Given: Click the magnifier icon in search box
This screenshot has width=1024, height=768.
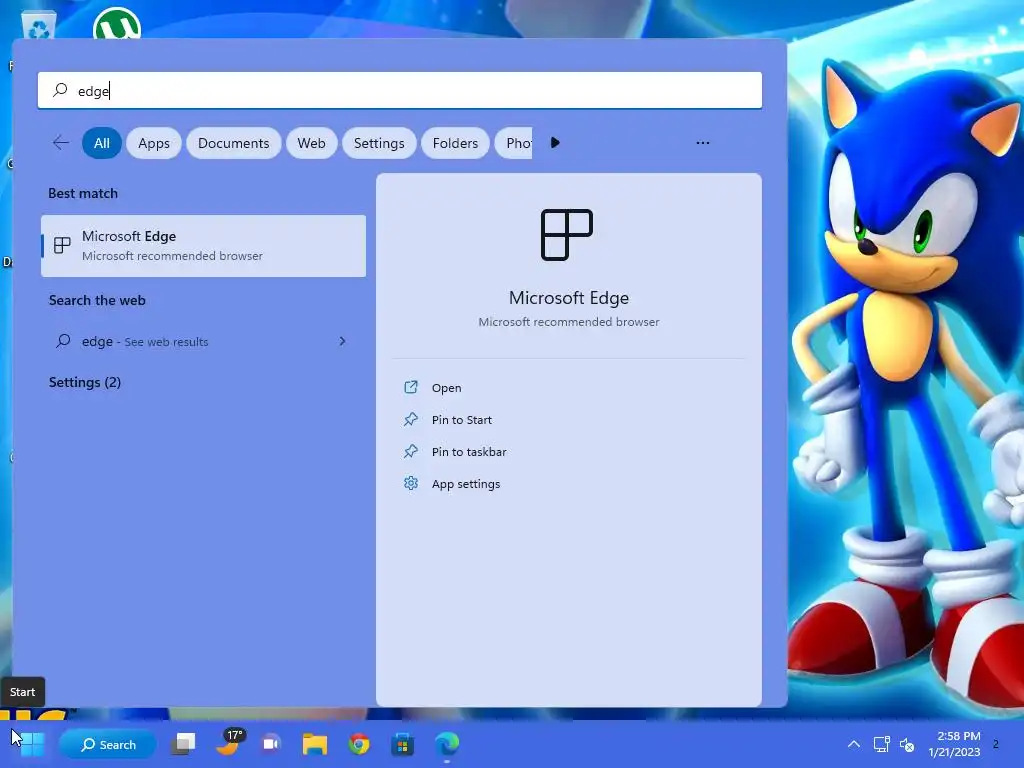Looking at the screenshot, I should (x=60, y=89).
